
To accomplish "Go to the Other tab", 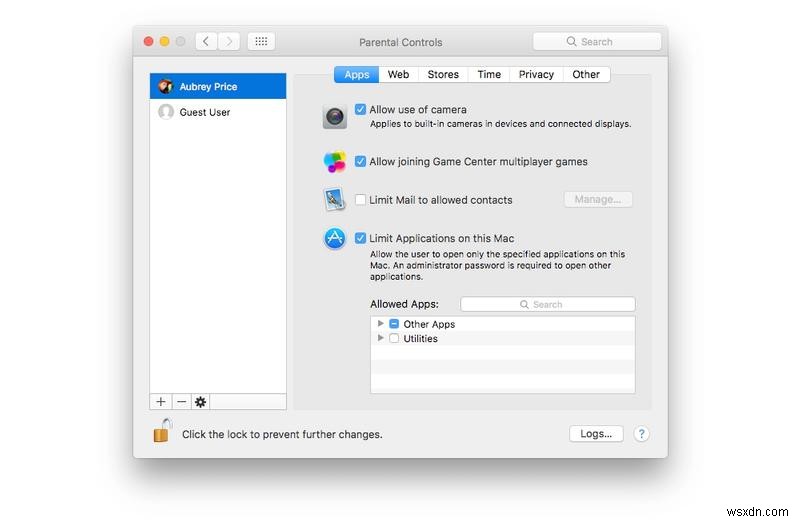I will click(586, 74).
